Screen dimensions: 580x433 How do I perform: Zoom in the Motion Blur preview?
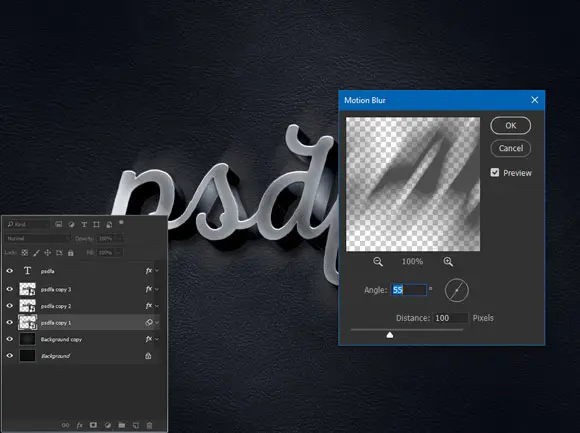tap(448, 262)
